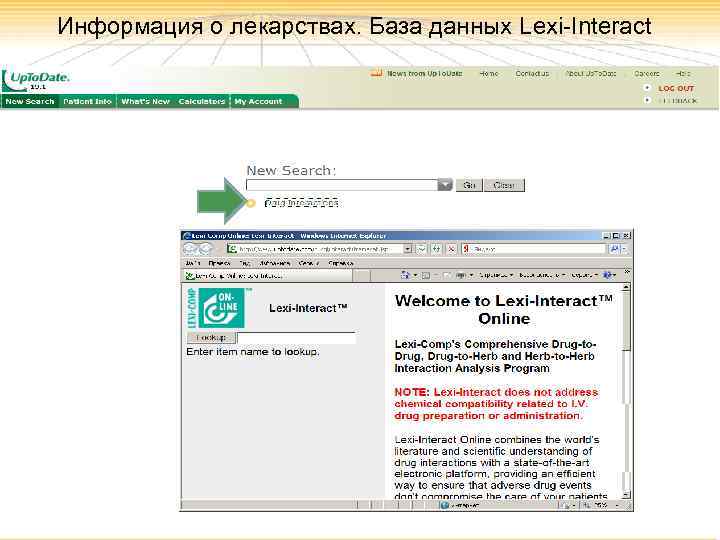Click the IE status bar zoom level
The width and height of the screenshot is (720, 540).
602,506
